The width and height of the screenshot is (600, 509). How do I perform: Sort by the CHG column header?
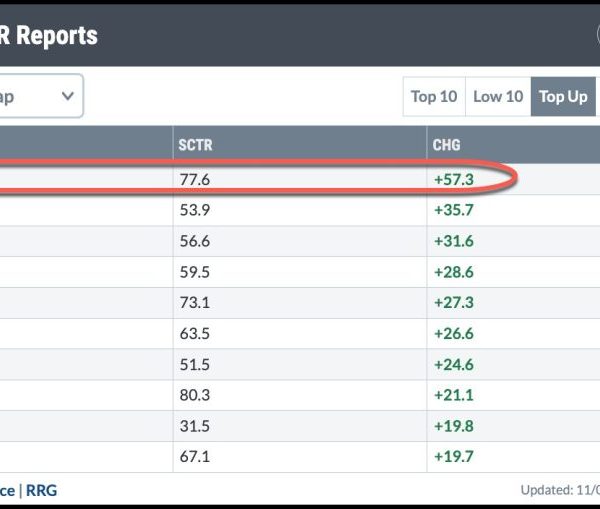click(x=447, y=145)
